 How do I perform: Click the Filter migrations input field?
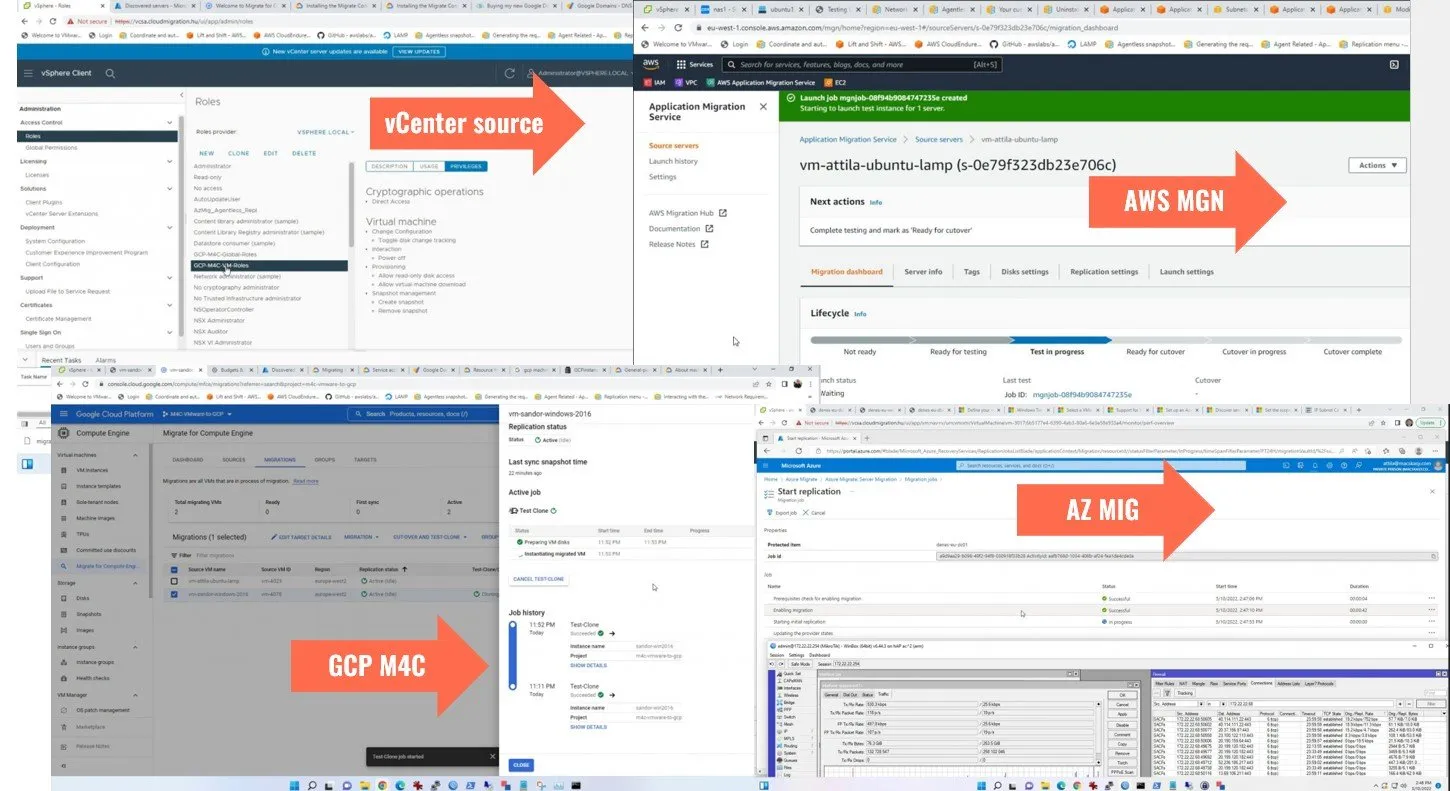tap(215, 554)
